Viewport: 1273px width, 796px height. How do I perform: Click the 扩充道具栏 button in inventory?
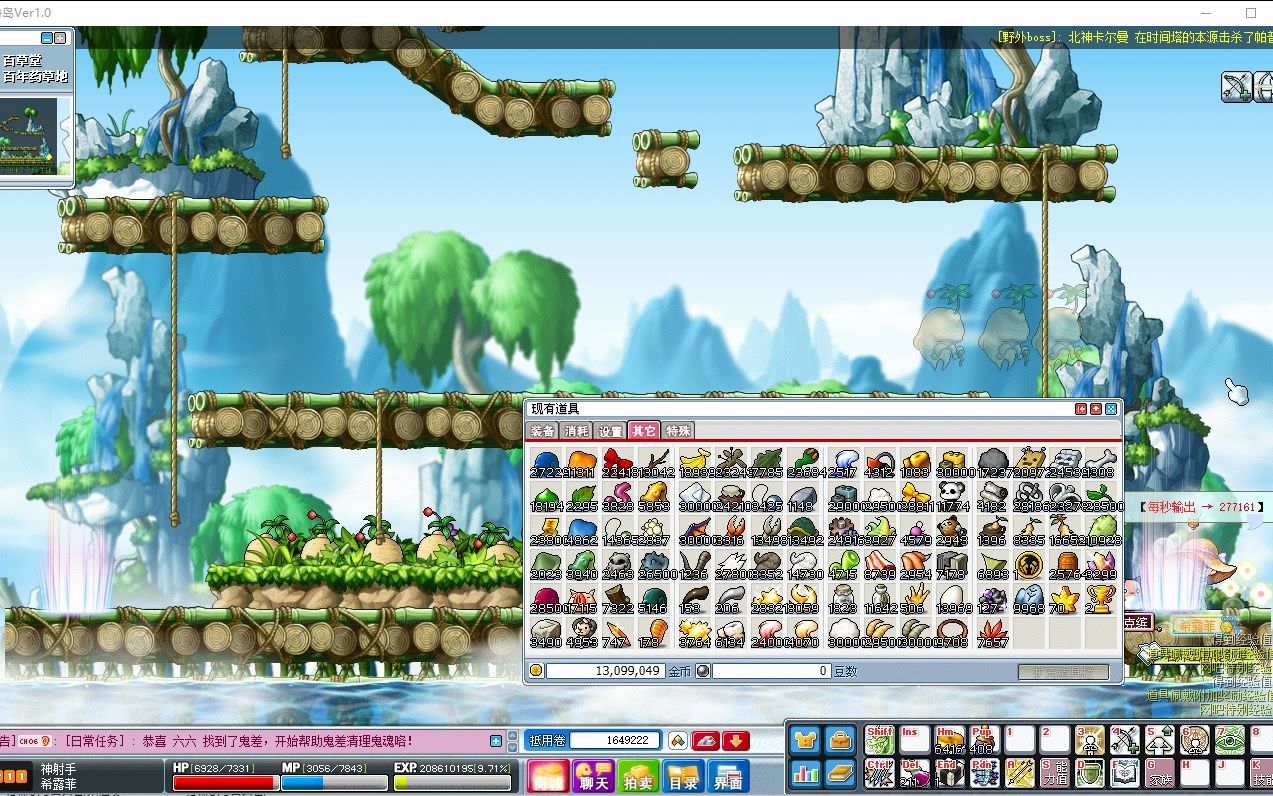coord(1063,672)
